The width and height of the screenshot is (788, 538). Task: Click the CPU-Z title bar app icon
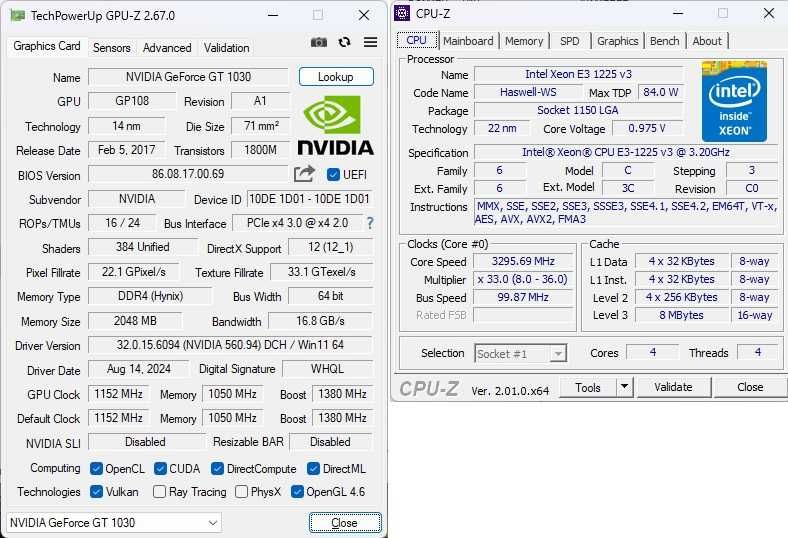click(x=402, y=14)
